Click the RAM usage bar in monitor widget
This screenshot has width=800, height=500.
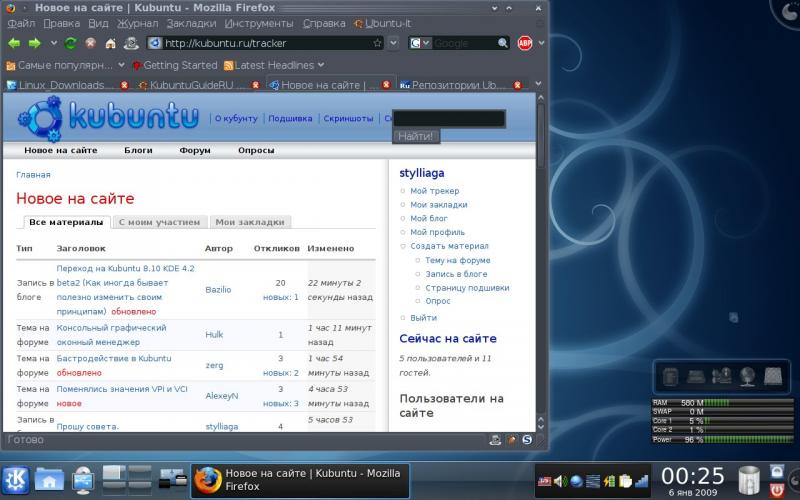pyautogui.click(x=748, y=403)
